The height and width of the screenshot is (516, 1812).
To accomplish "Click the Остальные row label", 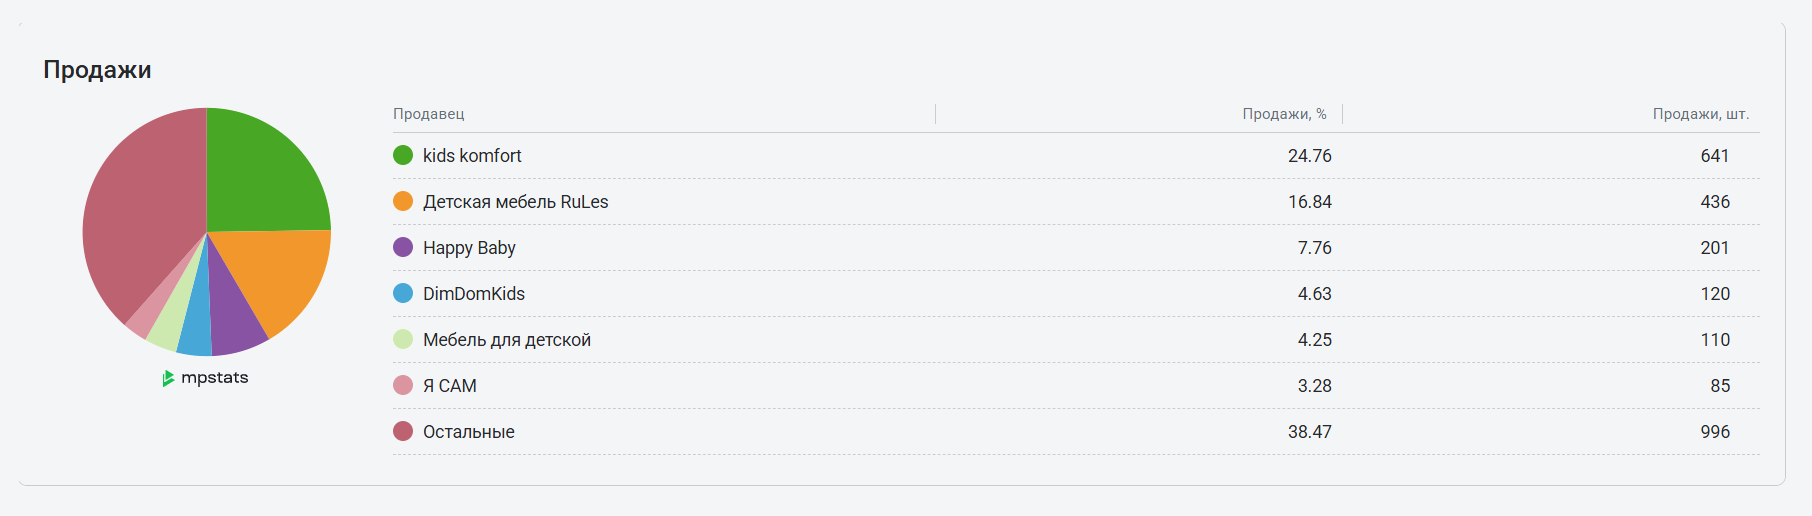I will [469, 432].
